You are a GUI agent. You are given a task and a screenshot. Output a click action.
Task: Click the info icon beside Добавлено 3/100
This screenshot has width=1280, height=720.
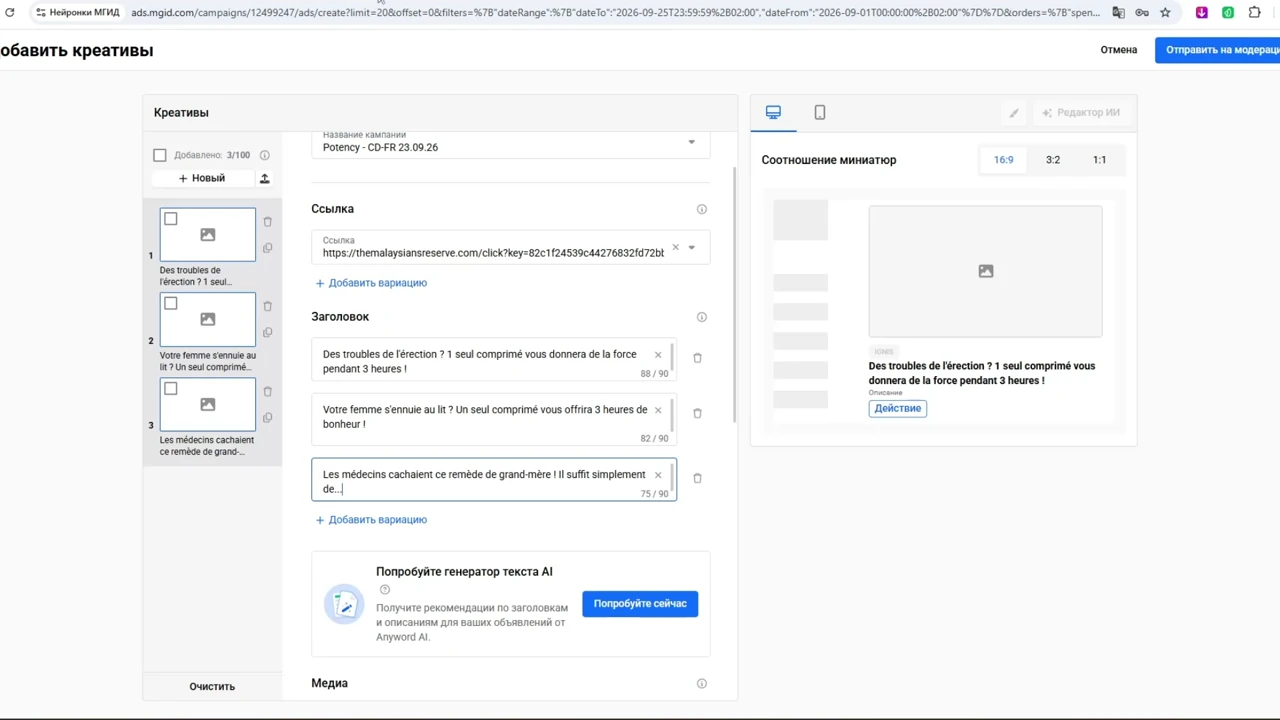(265, 155)
